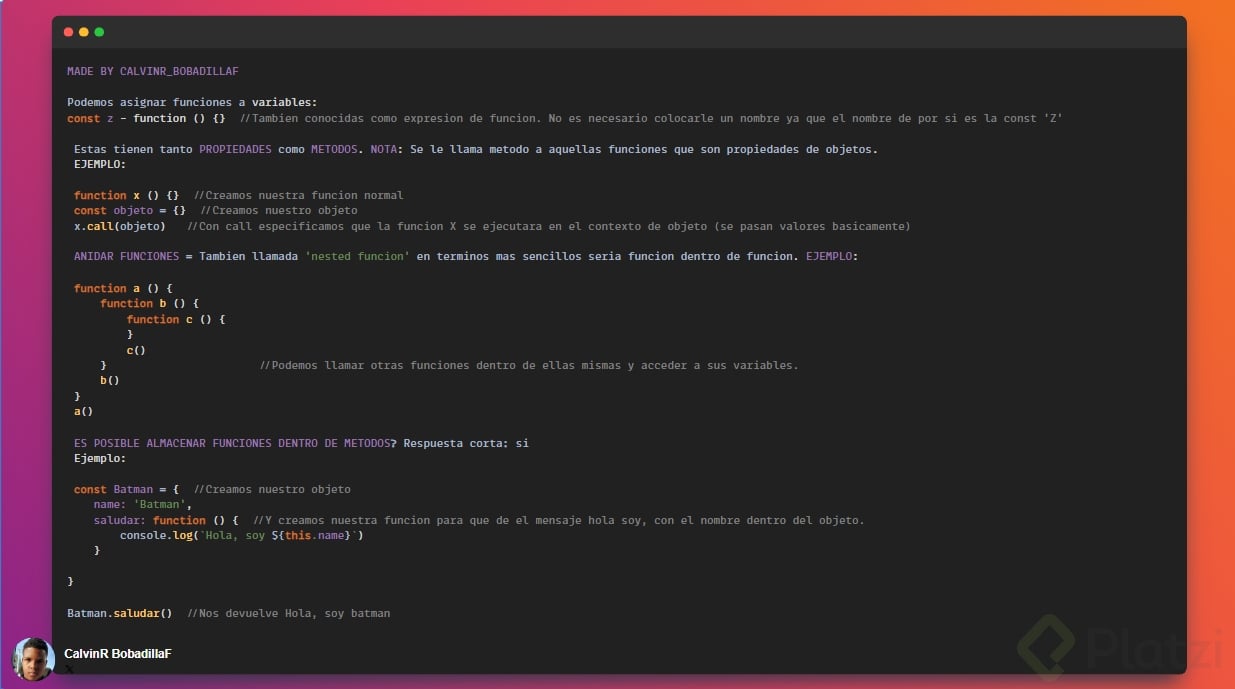Click the comment 'Podemos llamar otras funciones dentro'
This screenshot has width=1235, height=689.
(529, 365)
